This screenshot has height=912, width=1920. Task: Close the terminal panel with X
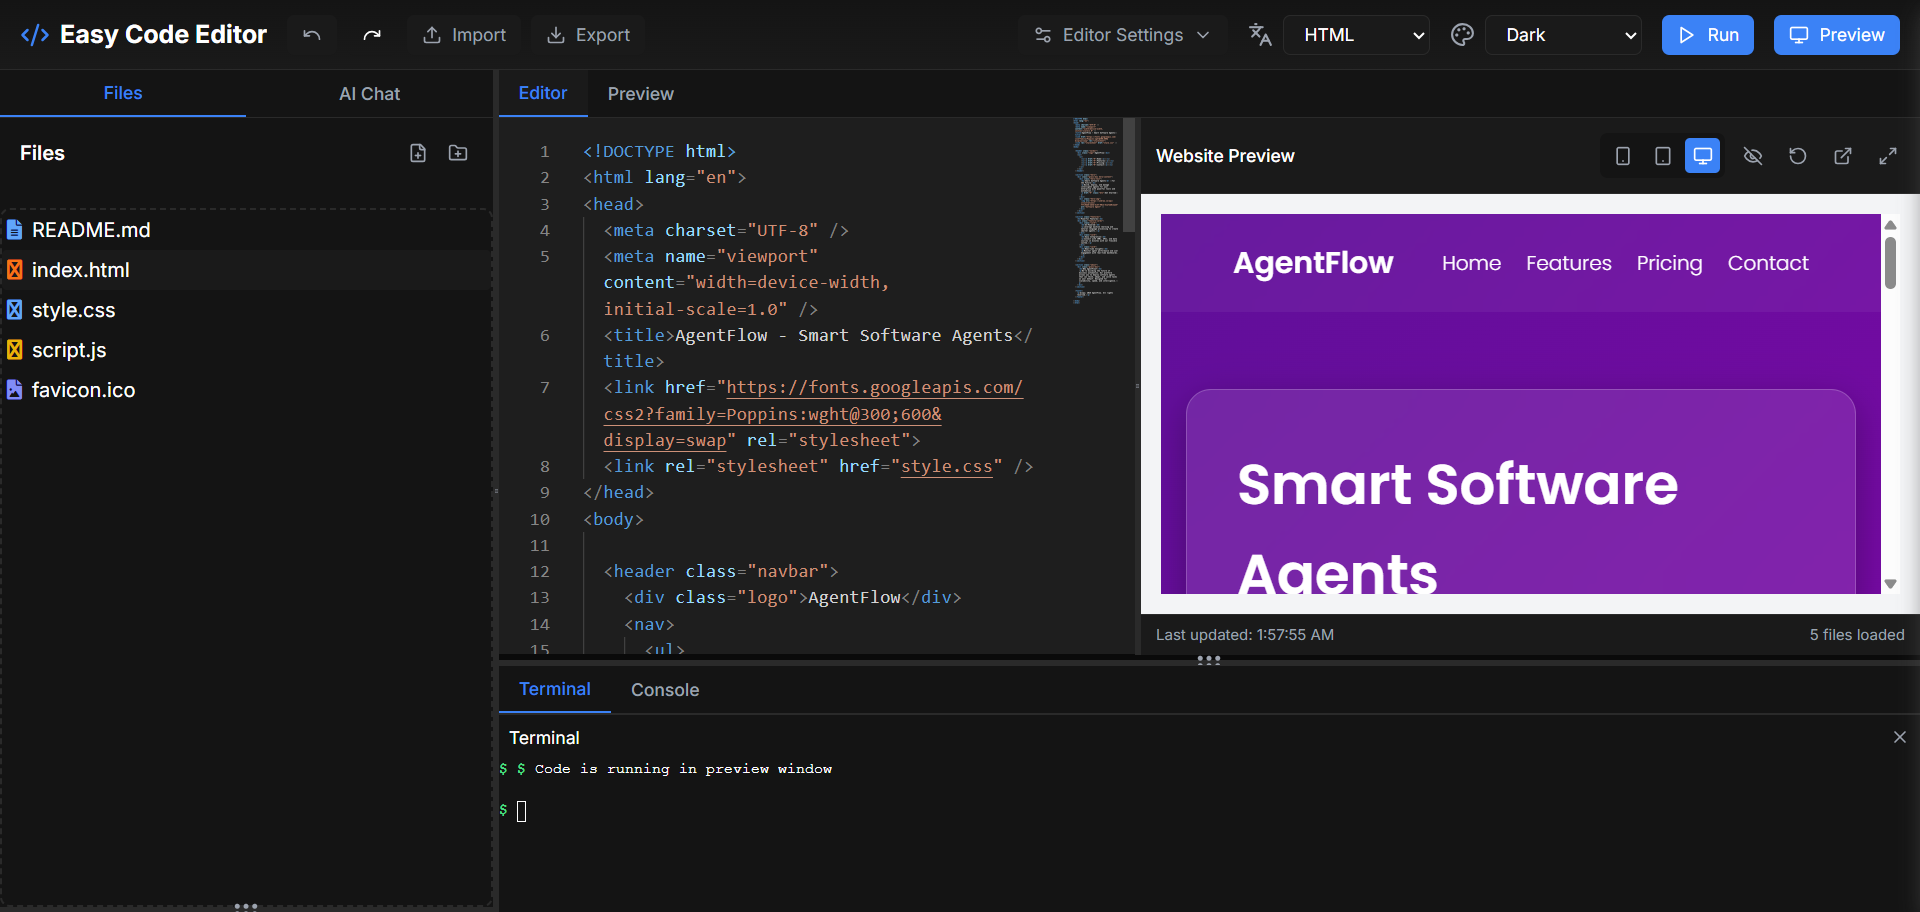pos(1900,737)
